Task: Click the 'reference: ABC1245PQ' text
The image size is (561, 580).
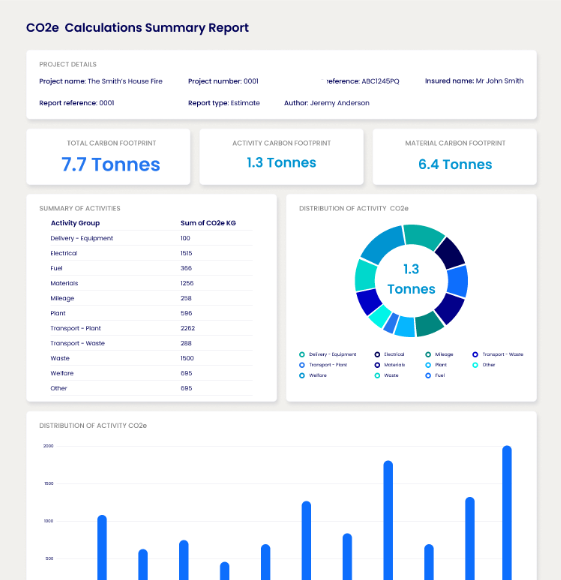Action: coord(362,81)
